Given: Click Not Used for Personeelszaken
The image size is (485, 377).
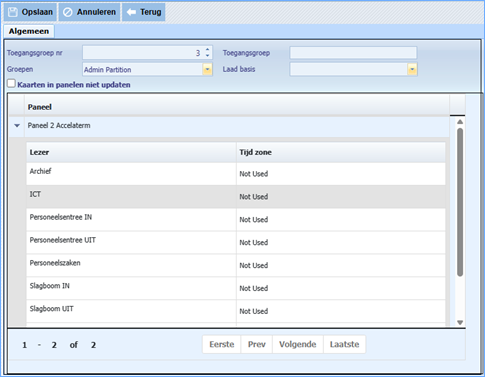Looking at the screenshot, I should 254,266.
